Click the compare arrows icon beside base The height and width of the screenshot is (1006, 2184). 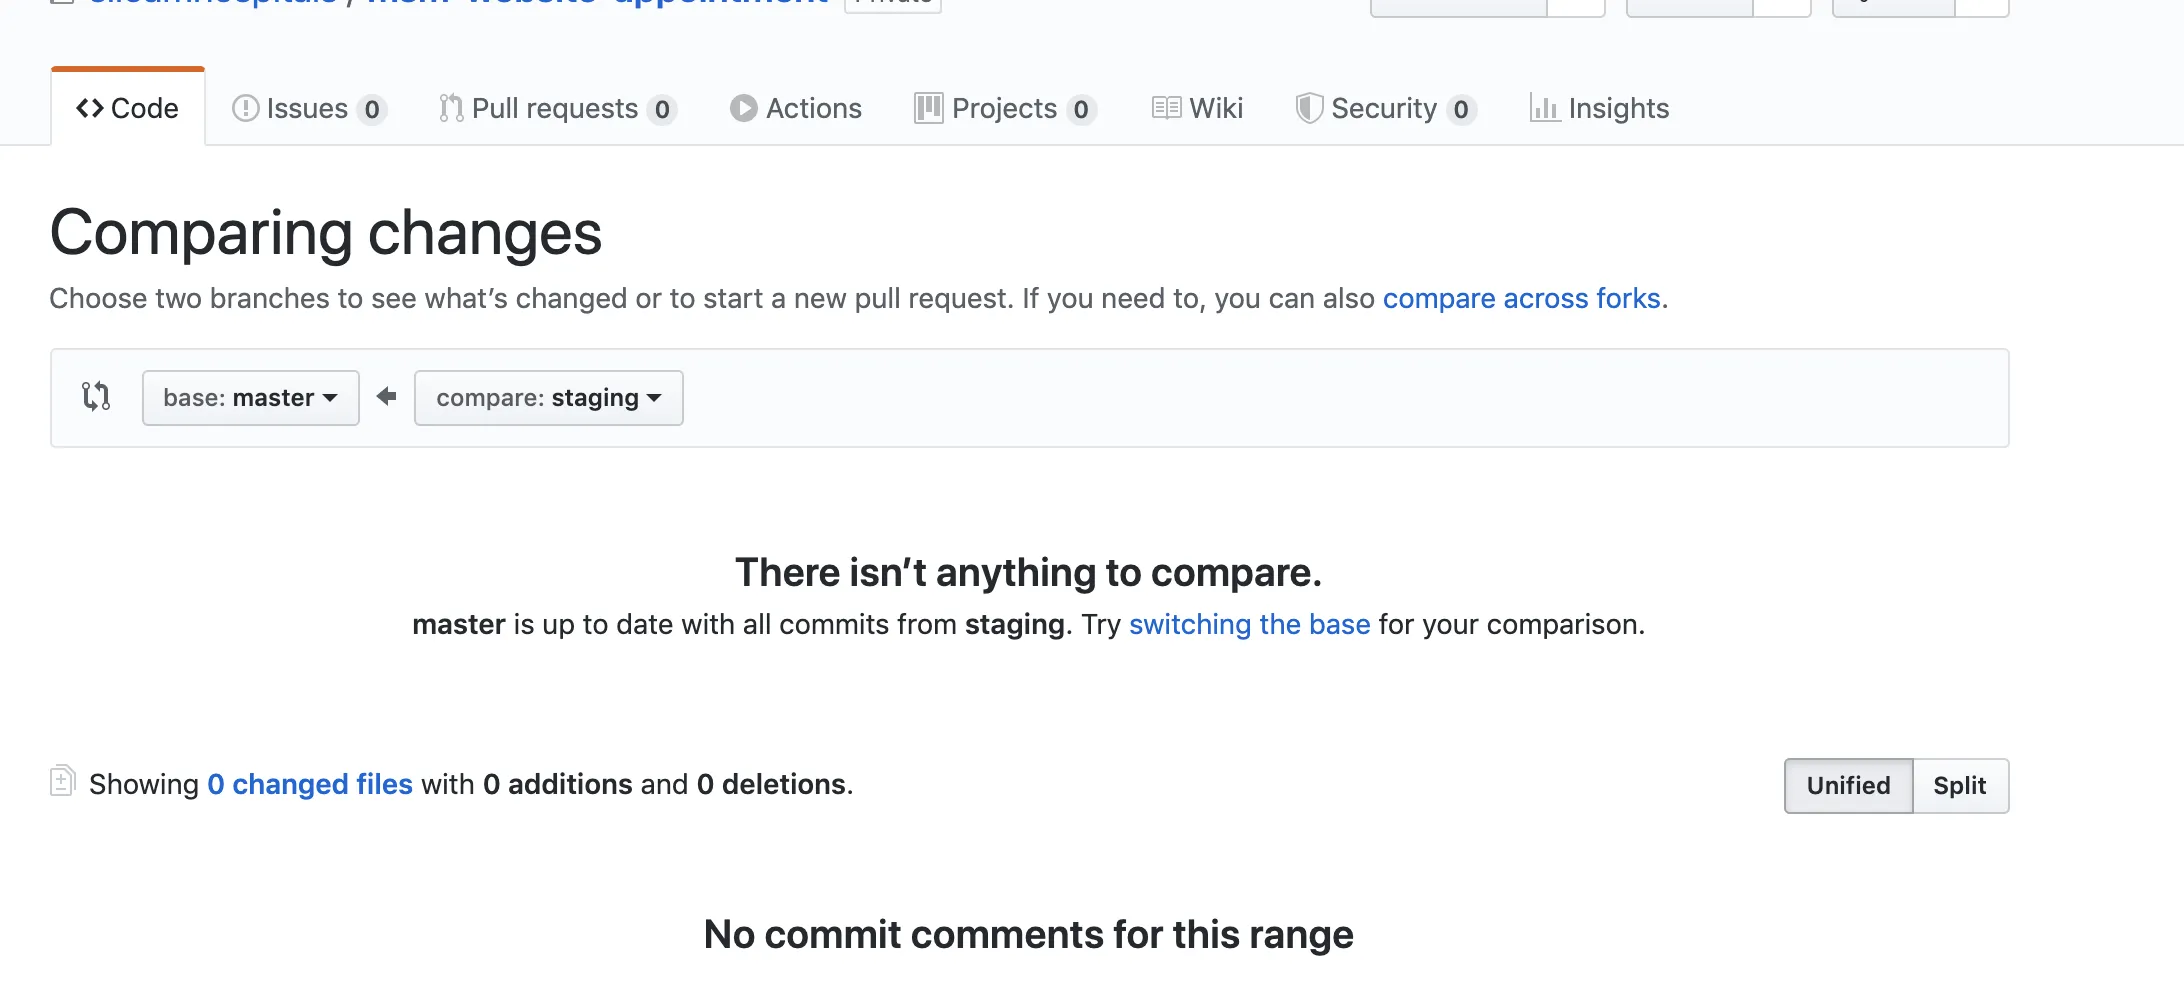tap(96, 397)
